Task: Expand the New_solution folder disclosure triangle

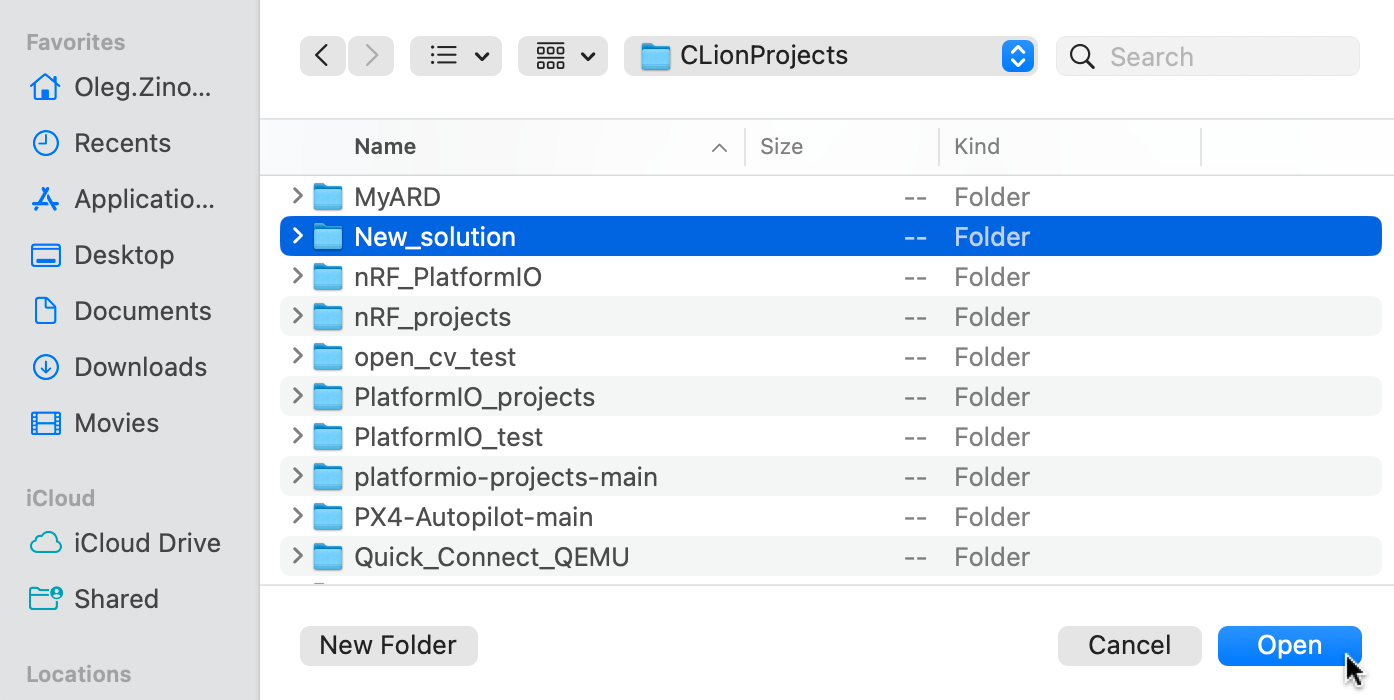Action: (x=297, y=236)
